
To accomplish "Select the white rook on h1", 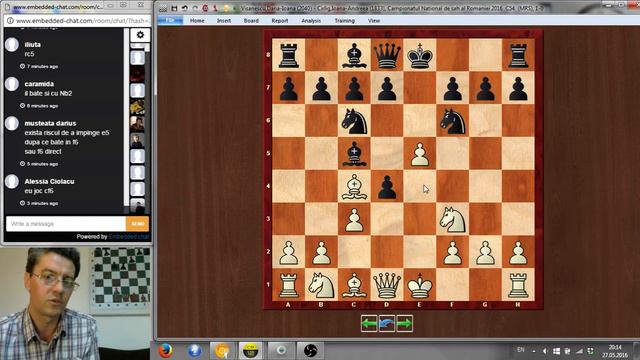I will click(x=518, y=284).
